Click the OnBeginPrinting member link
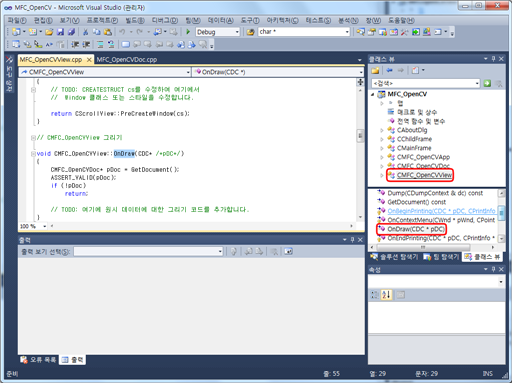The height and width of the screenshot is (383, 512). (441, 211)
